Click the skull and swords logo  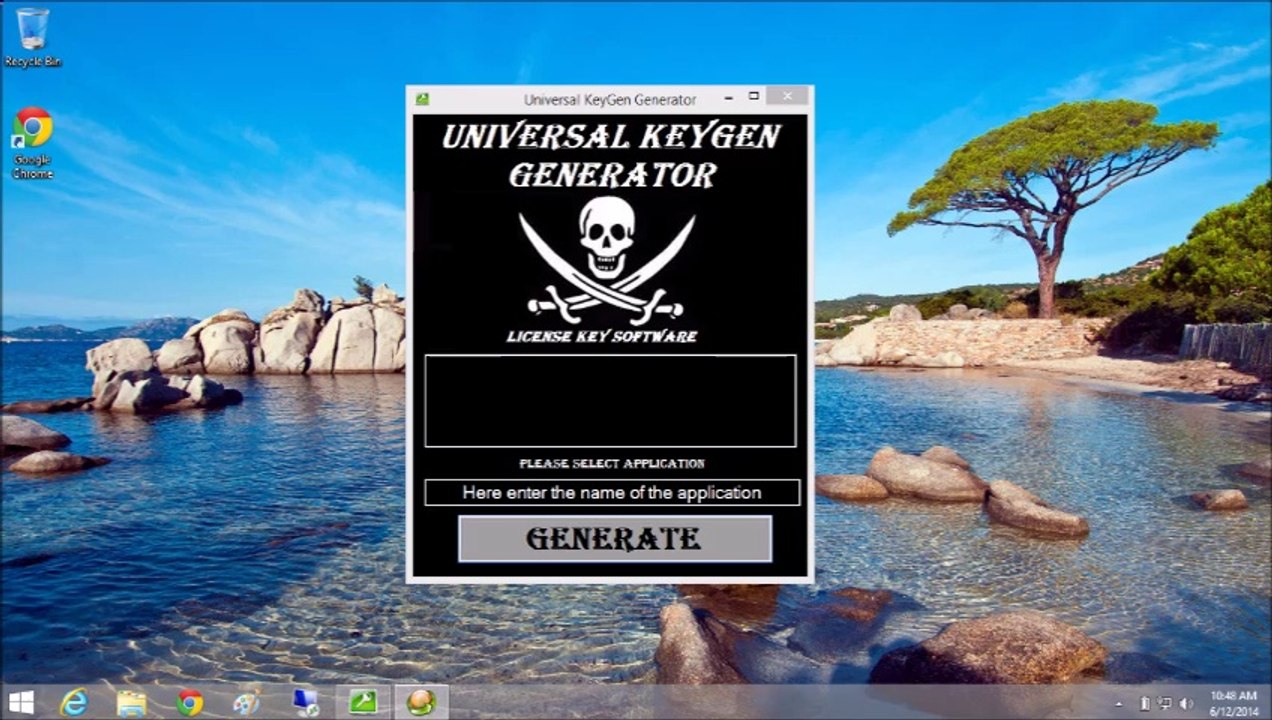[x=607, y=259]
